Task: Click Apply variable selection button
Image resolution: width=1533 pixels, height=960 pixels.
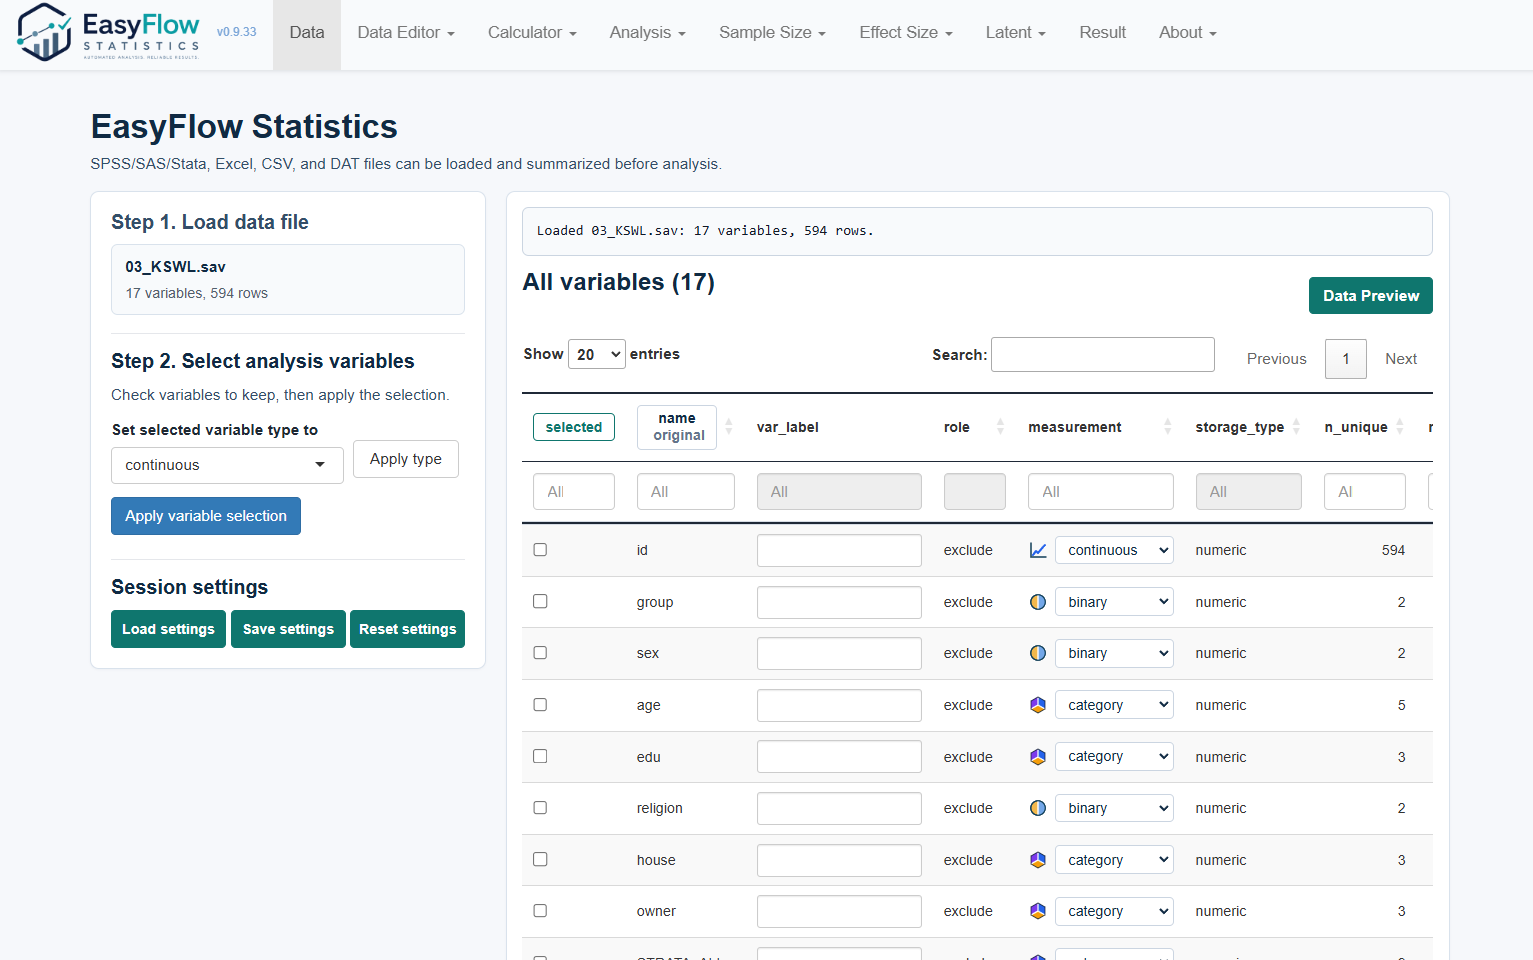Action: point(206,516)
